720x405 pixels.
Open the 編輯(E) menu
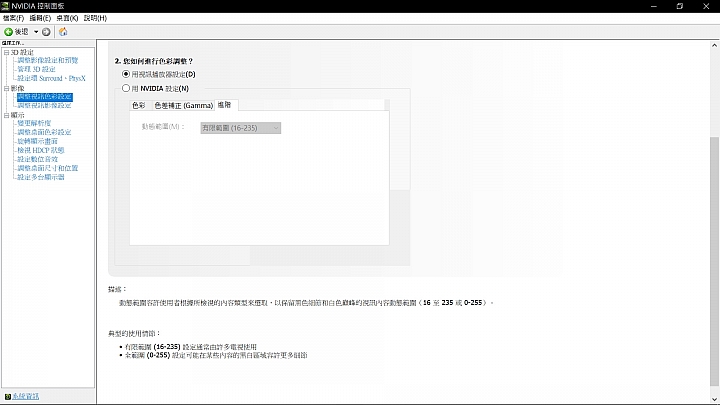pyautogui.click(x=40, y=18)
